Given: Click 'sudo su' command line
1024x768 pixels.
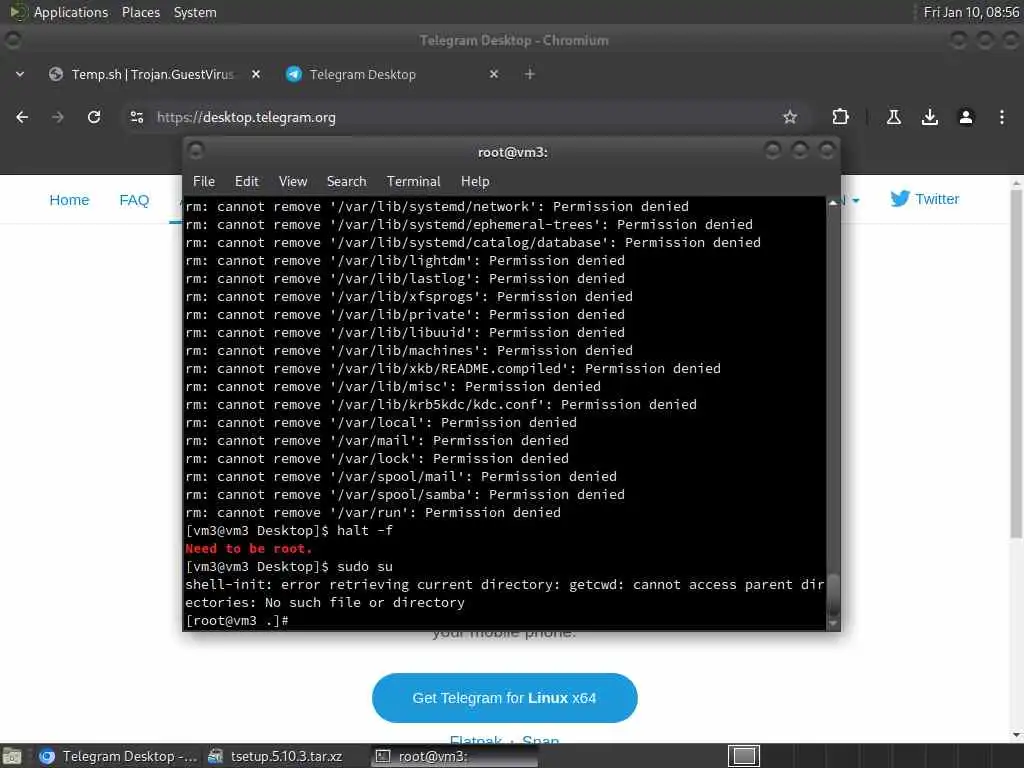Looking at the screenshot, I should click(x=289, y=566).
